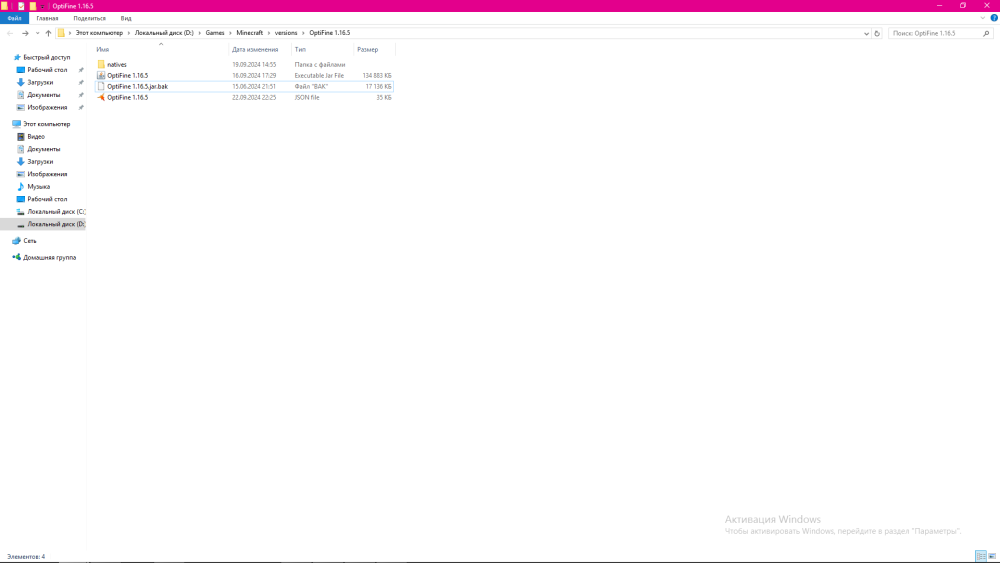Open pinned Рабочий стол under quick access
1000x563 pixels.
pos(47,70)
